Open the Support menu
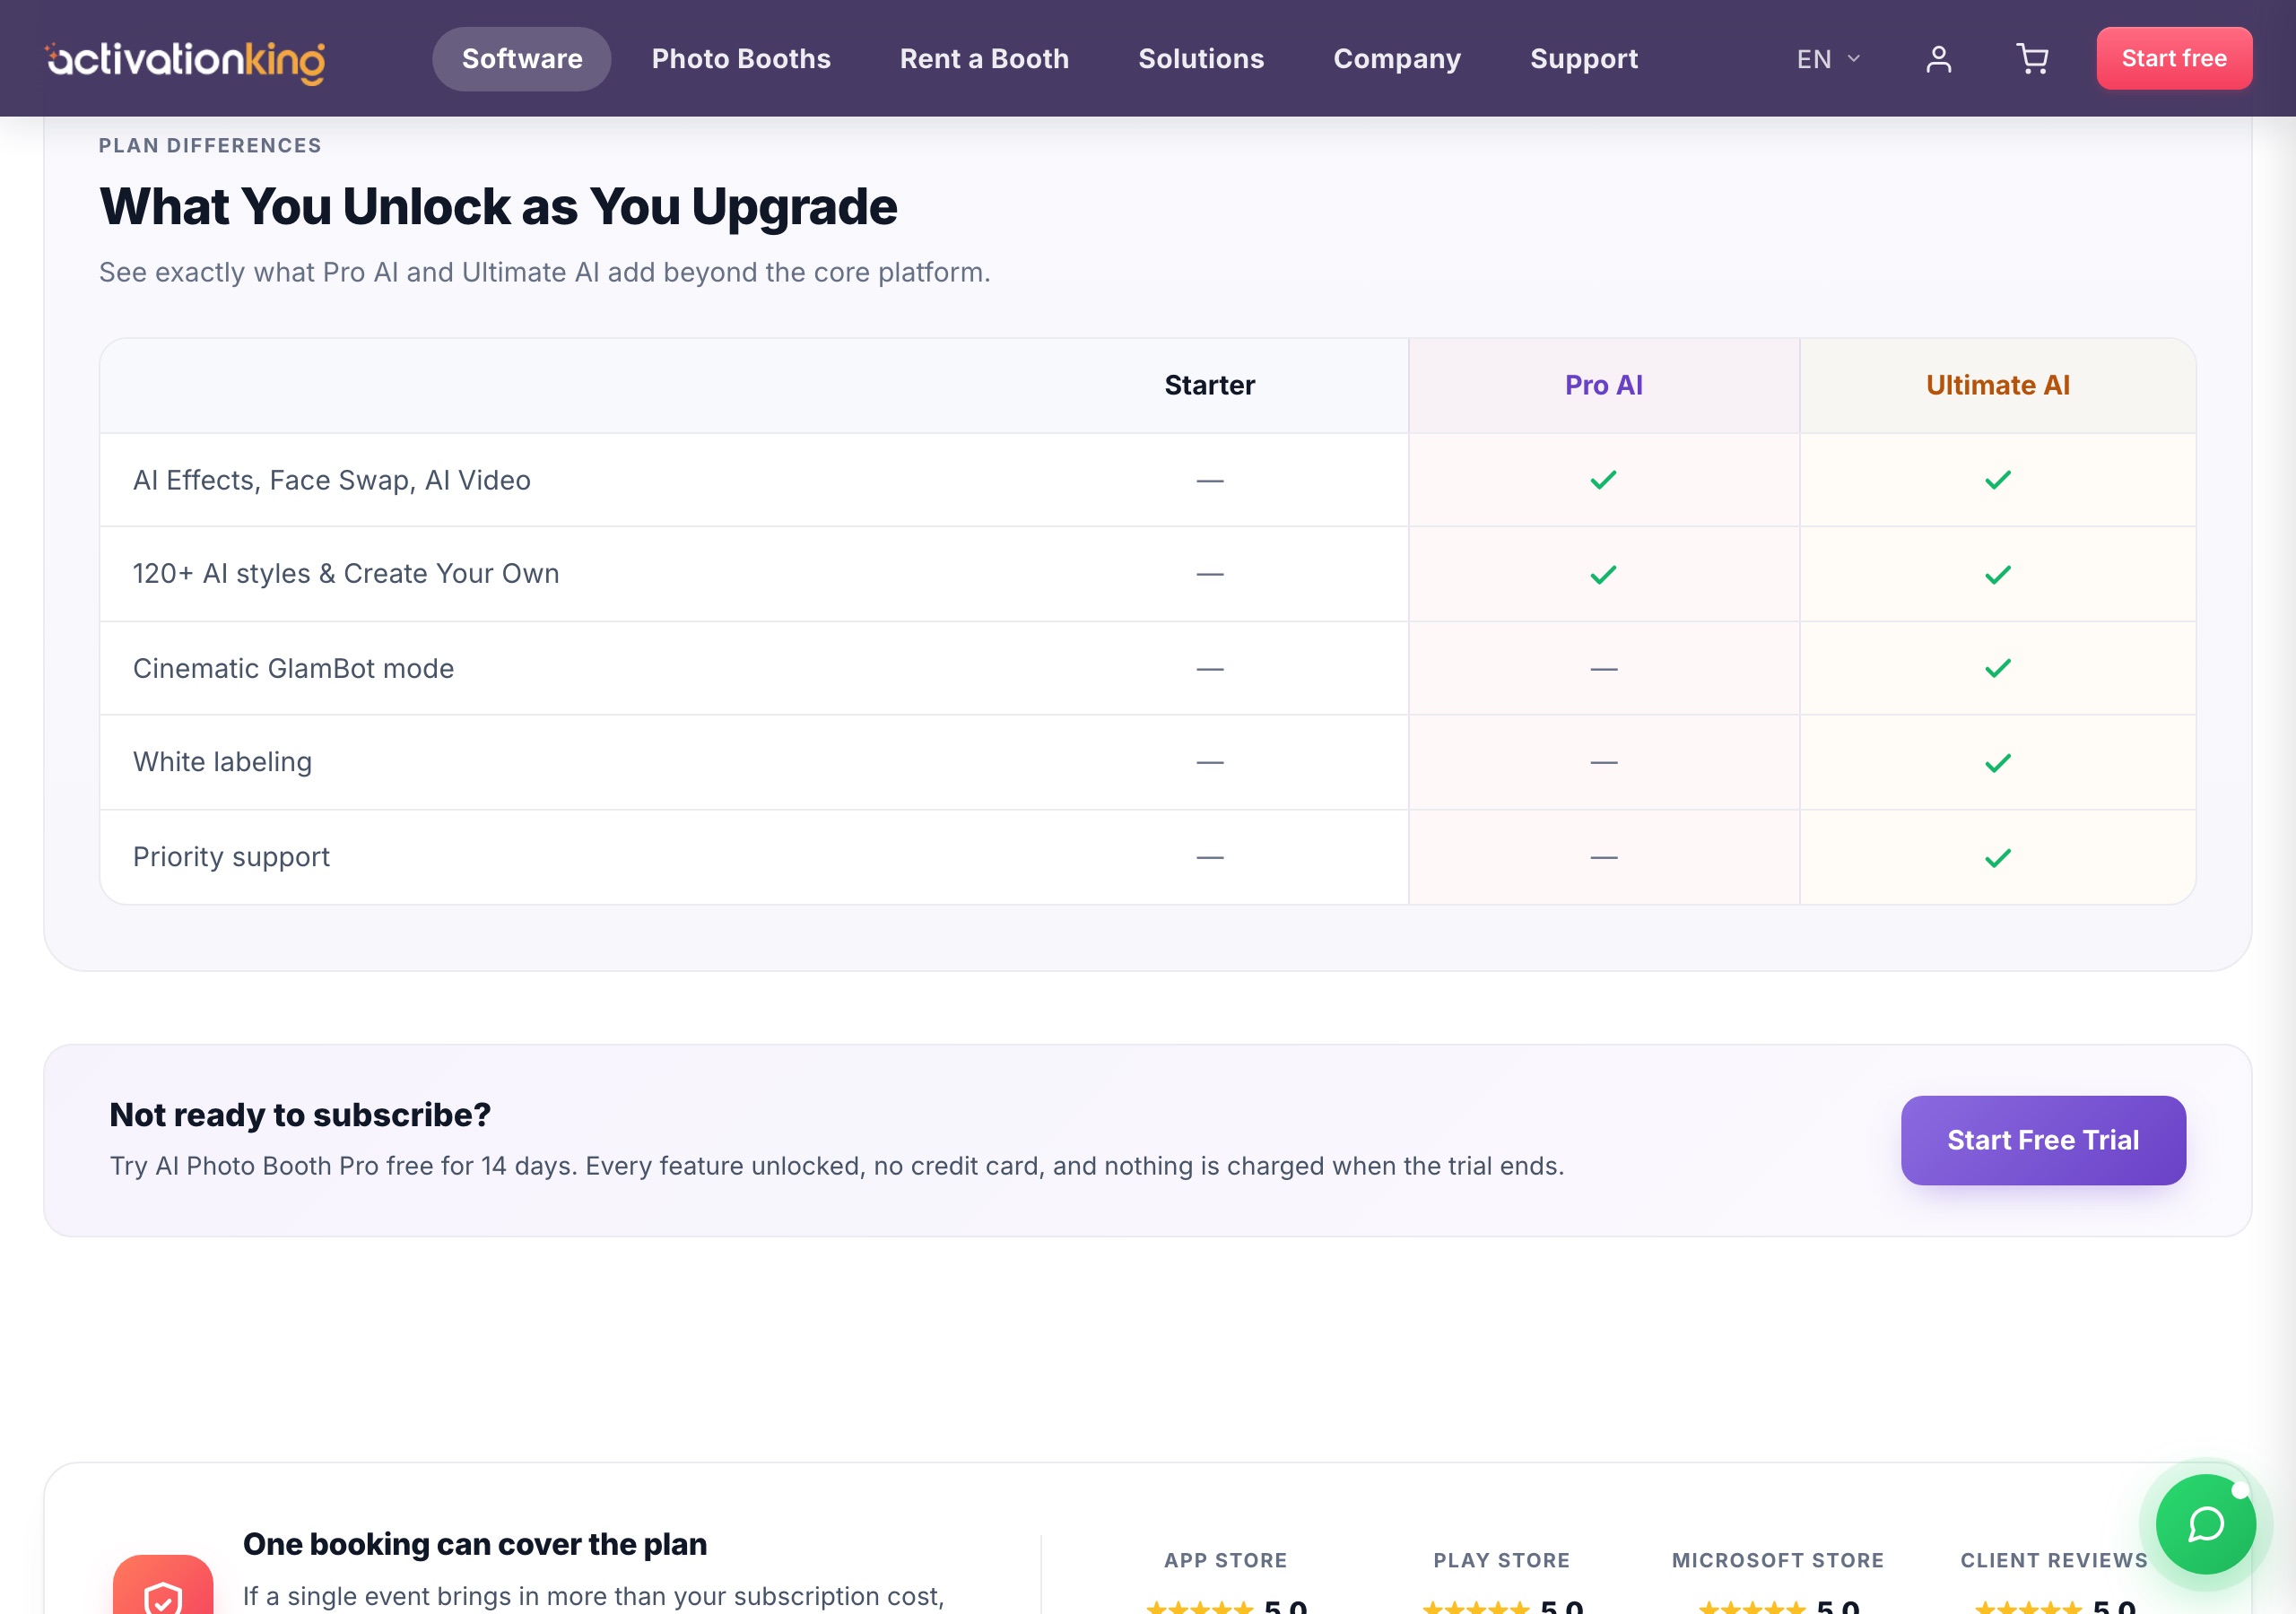Viewport: 2296px width, 1614px height. tap(1584, 59)
